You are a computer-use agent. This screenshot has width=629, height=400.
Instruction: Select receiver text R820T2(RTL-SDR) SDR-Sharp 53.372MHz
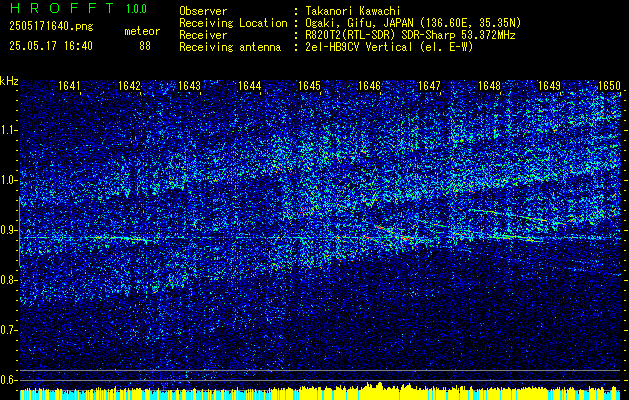[410, 35]
